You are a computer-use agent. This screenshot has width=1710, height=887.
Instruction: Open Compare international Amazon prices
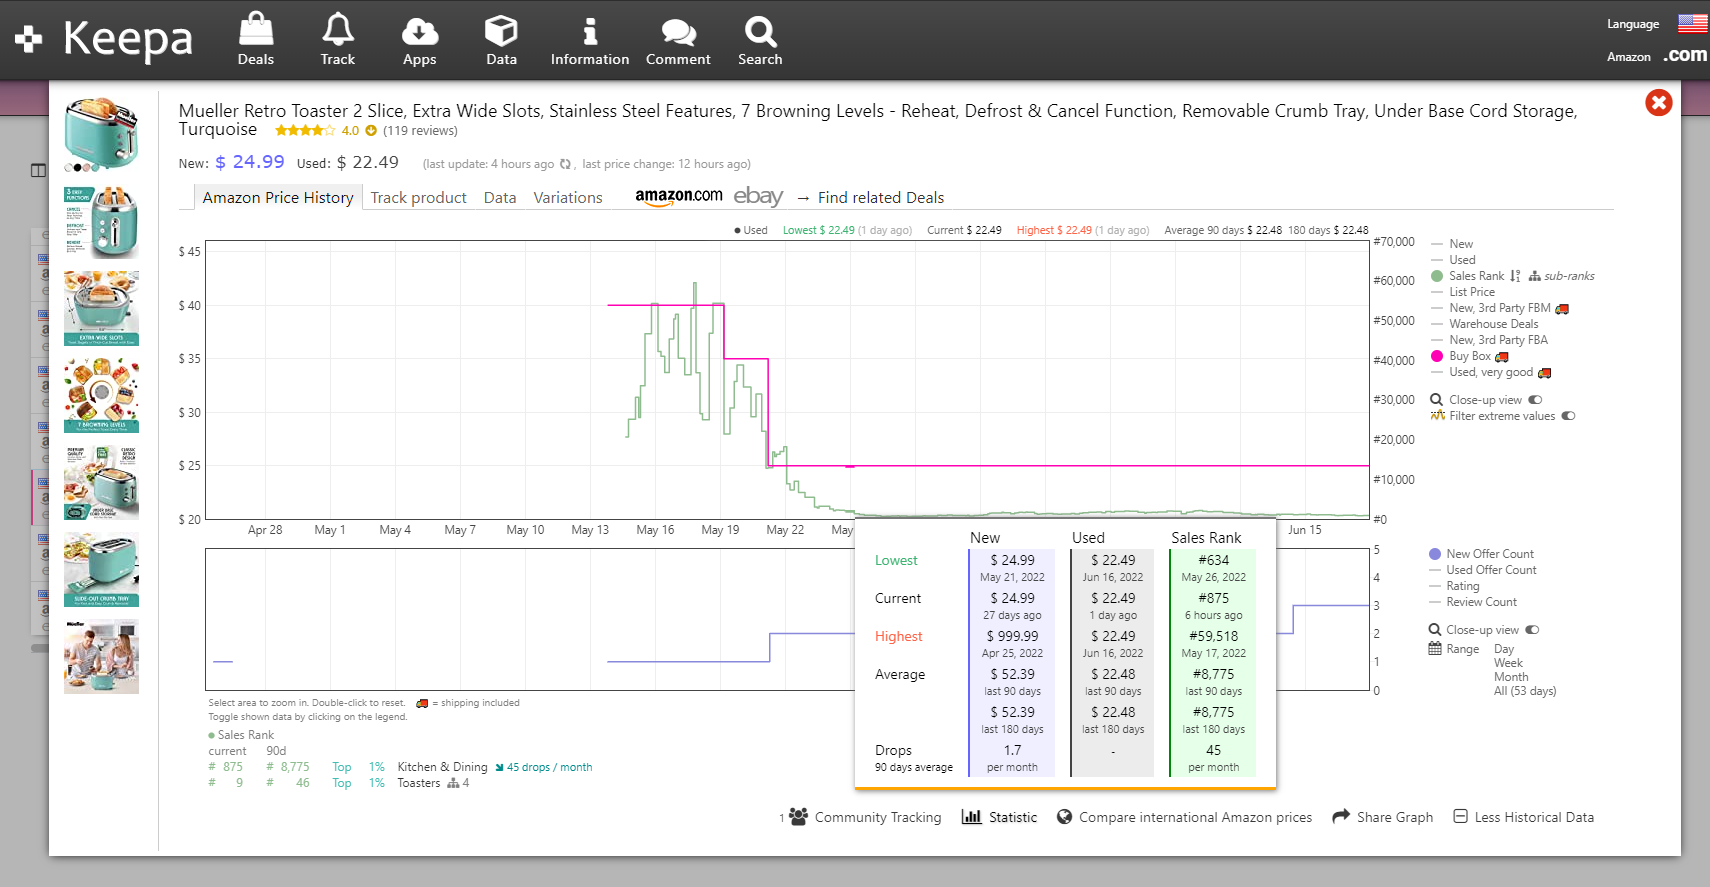pos(1184,817)
